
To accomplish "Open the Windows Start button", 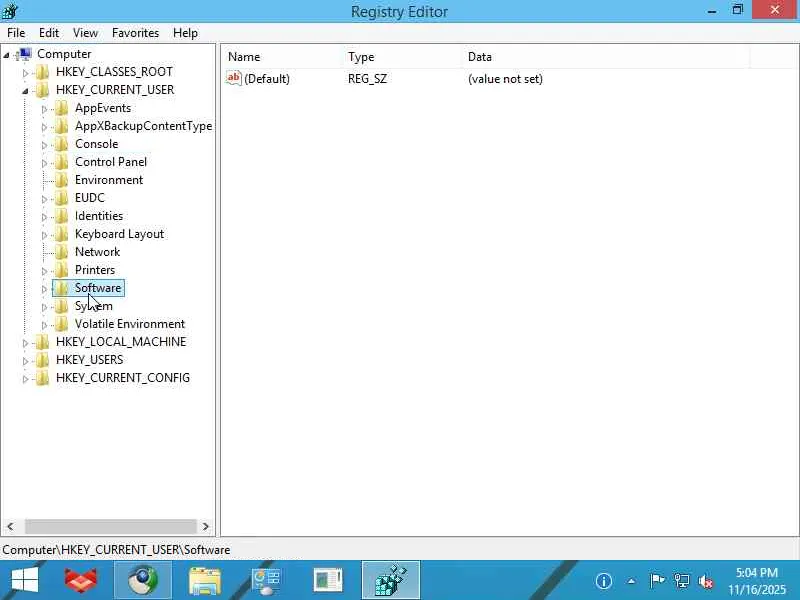I will 24,580.
